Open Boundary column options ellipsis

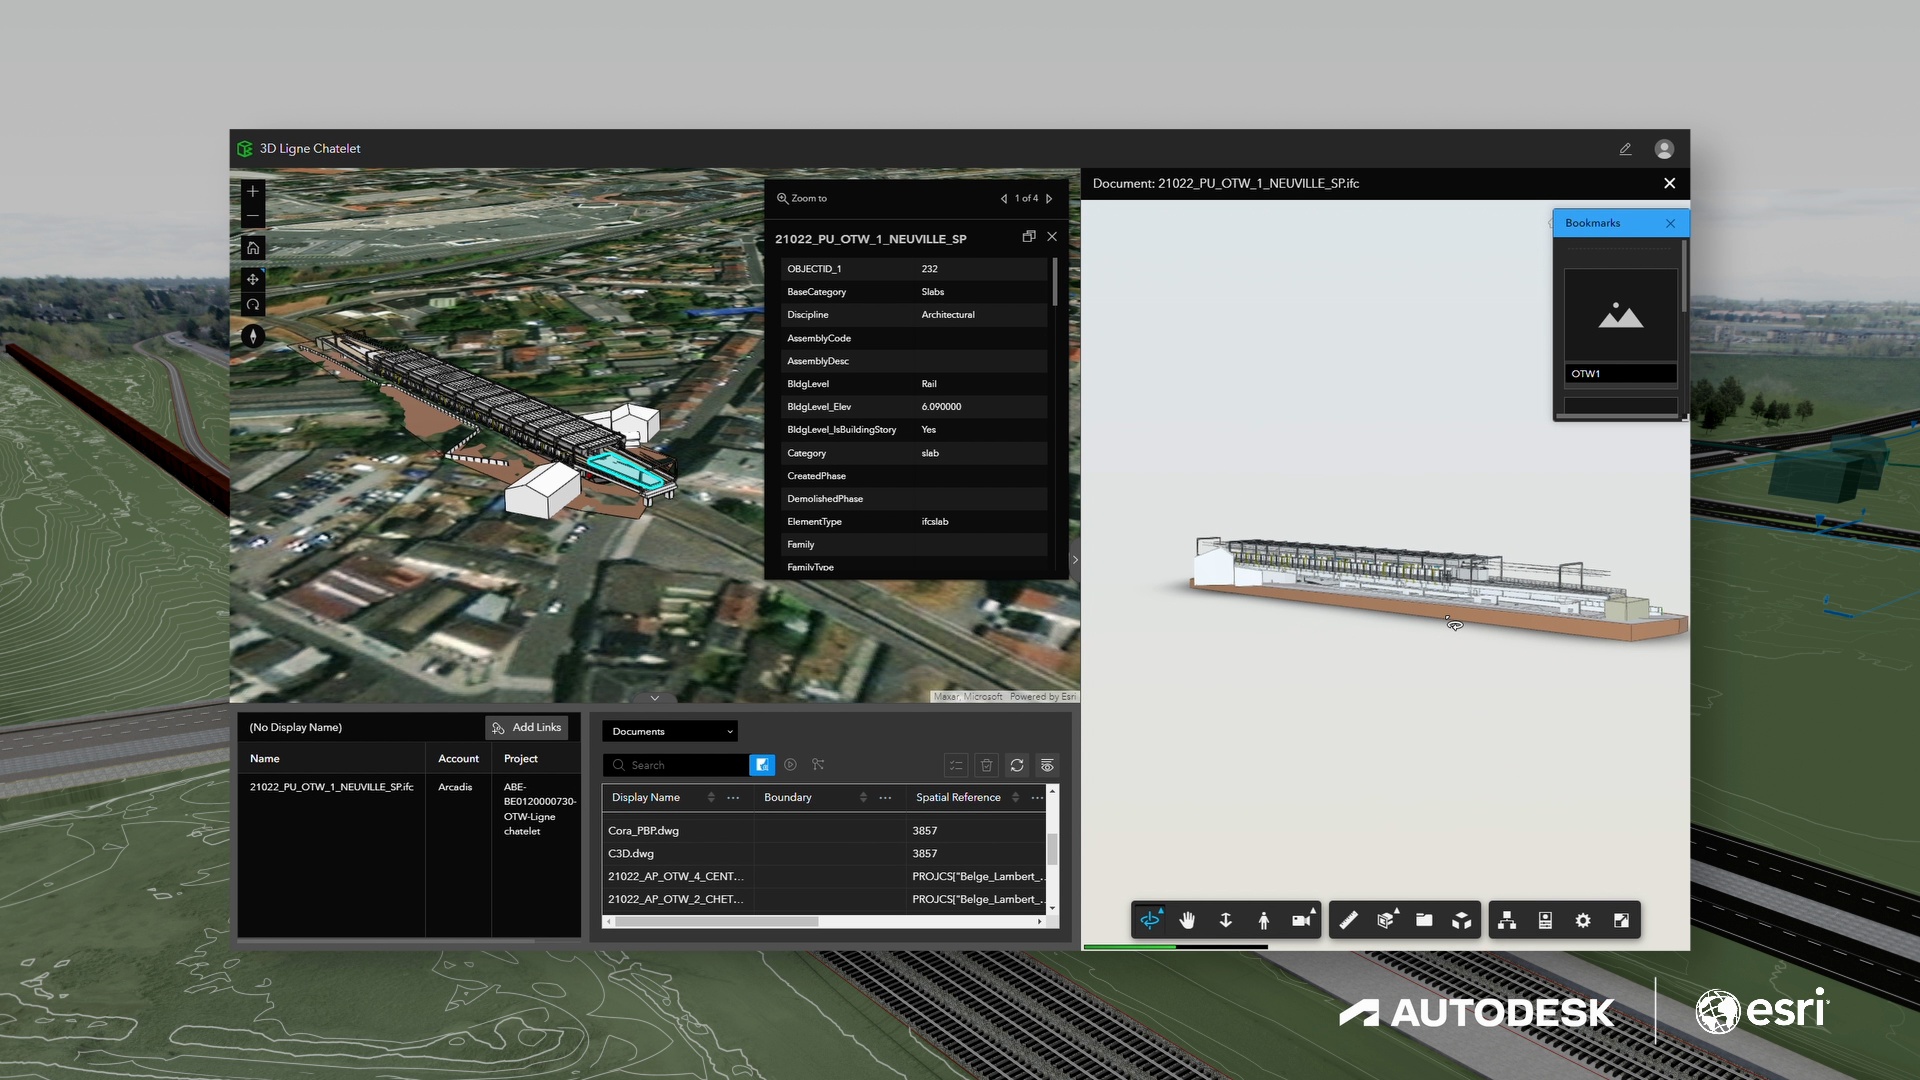click(885, 797)
